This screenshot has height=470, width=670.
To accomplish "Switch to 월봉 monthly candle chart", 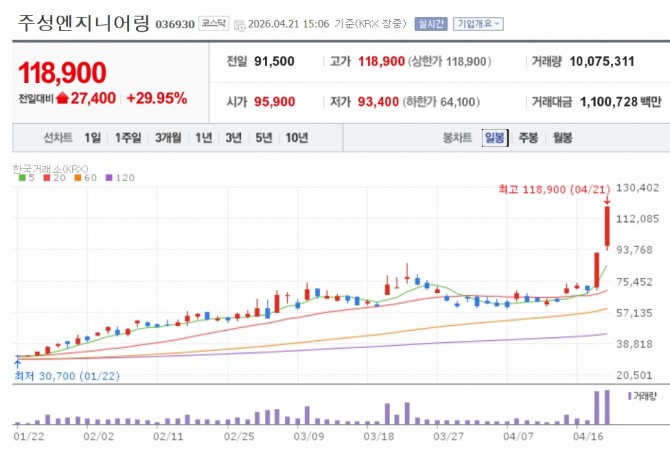I will [562, 138].
